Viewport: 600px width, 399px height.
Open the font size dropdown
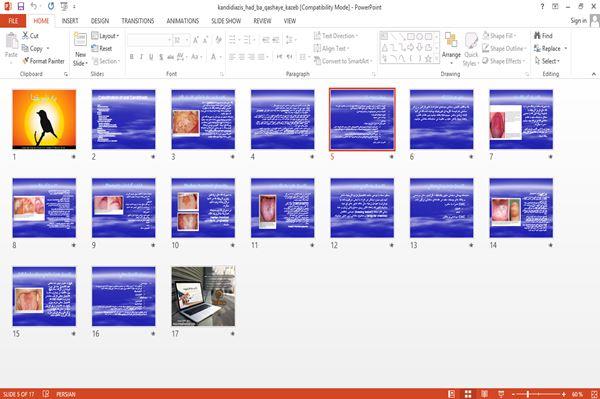click(187, 40)
